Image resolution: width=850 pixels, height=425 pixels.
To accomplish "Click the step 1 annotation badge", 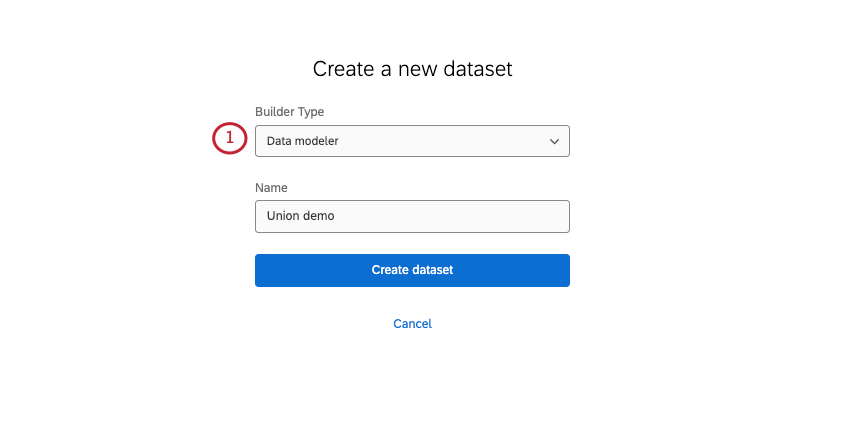I will [229, 139].
